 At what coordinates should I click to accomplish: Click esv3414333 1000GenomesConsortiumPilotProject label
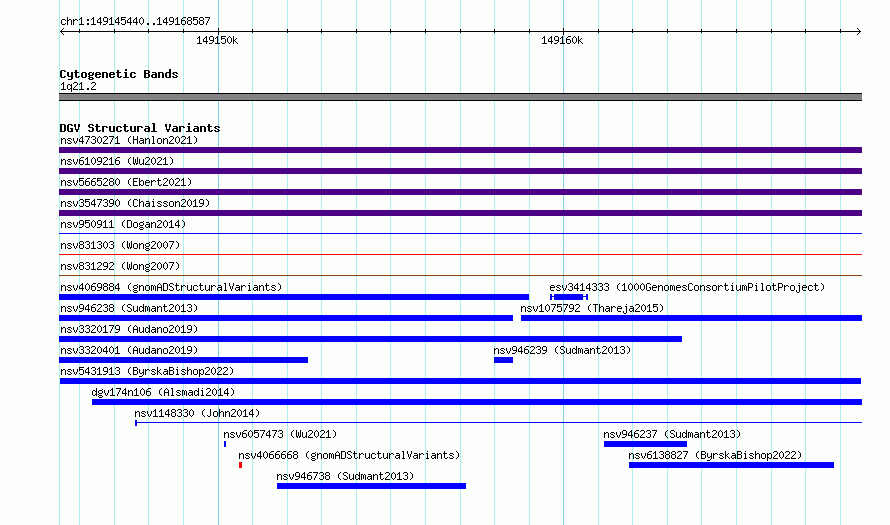tap(687, 287)
